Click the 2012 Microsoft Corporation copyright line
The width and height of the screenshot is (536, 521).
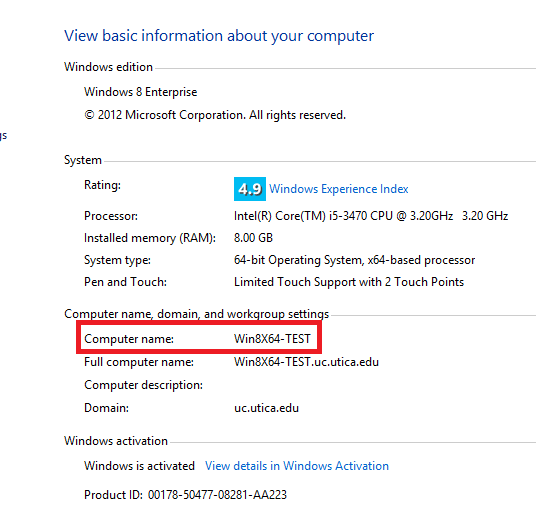215,115
